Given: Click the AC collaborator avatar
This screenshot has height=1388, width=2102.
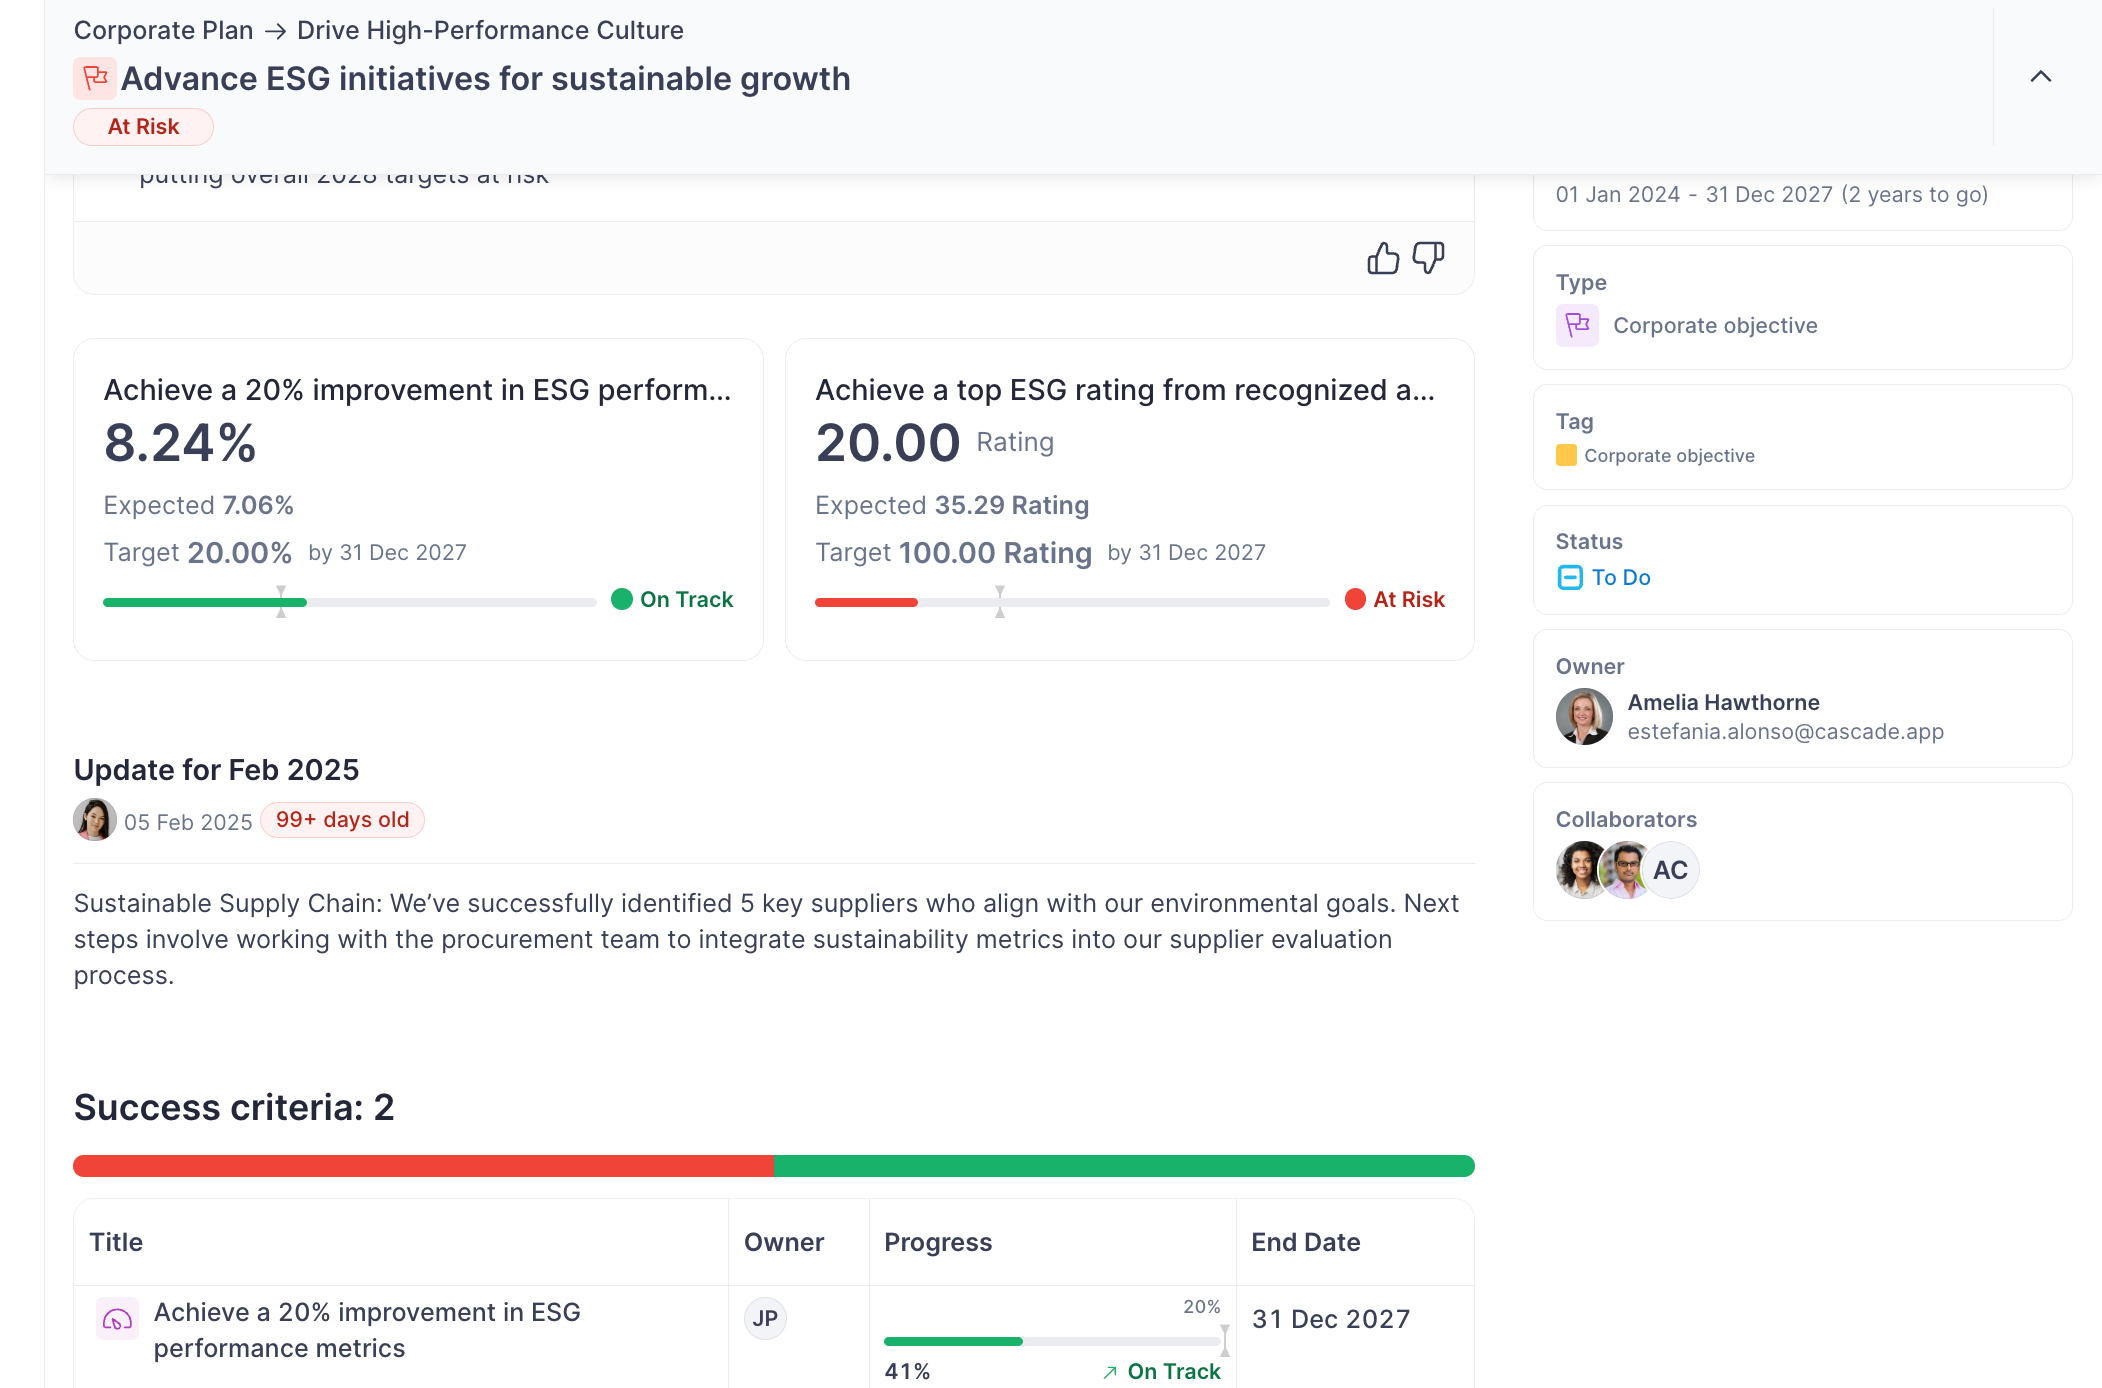Looking at the screenshot, I should [x=1670, y=870].
